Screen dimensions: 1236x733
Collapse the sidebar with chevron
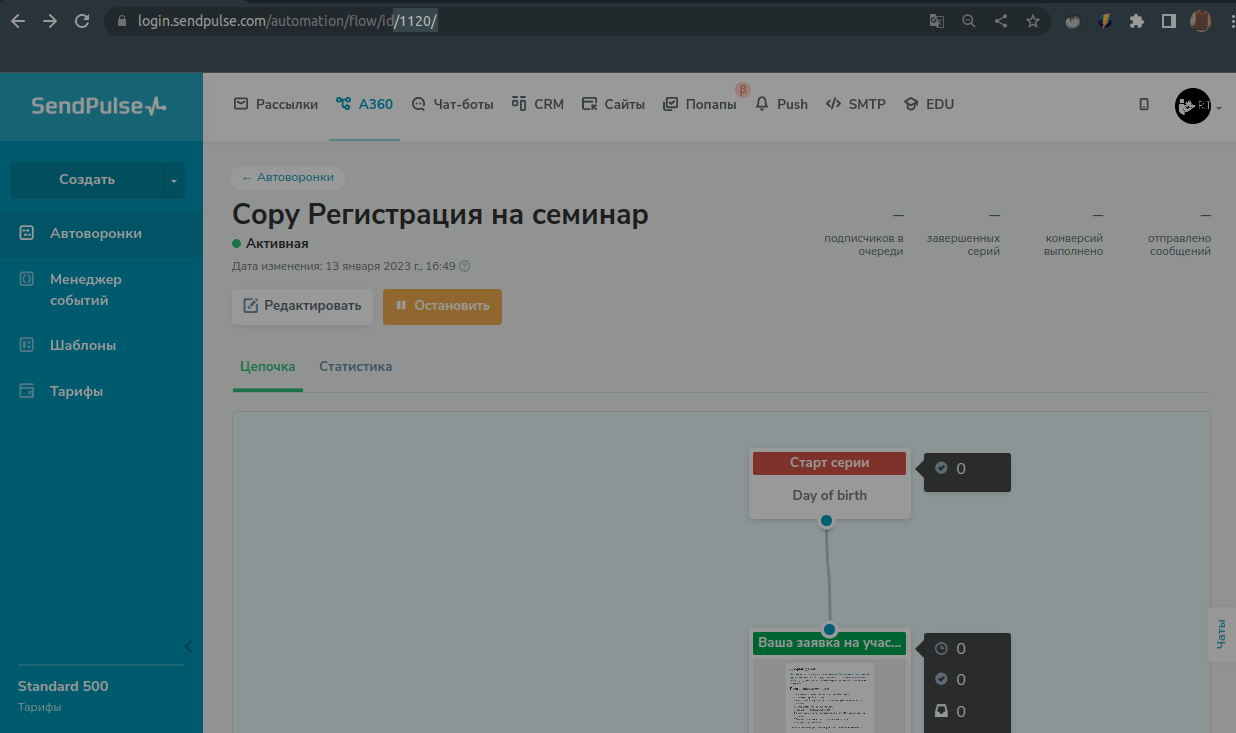click(188, 646)
